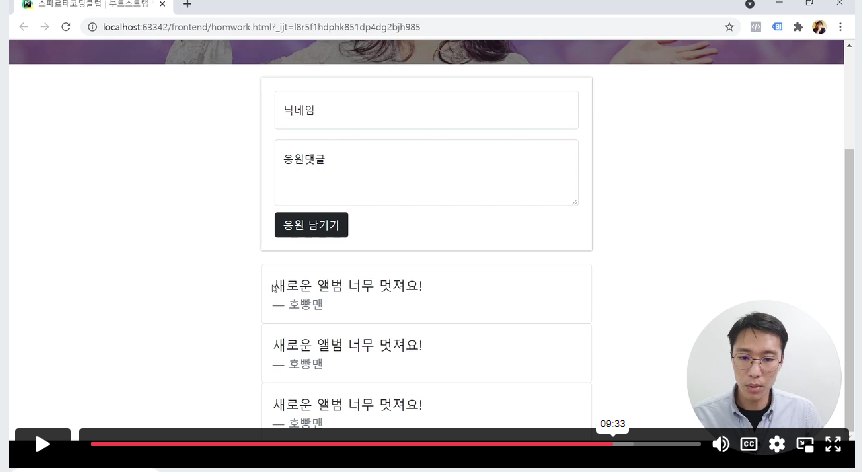Screen dimensions: 862x472
Task: Mute the video volume
Action: 721,444
